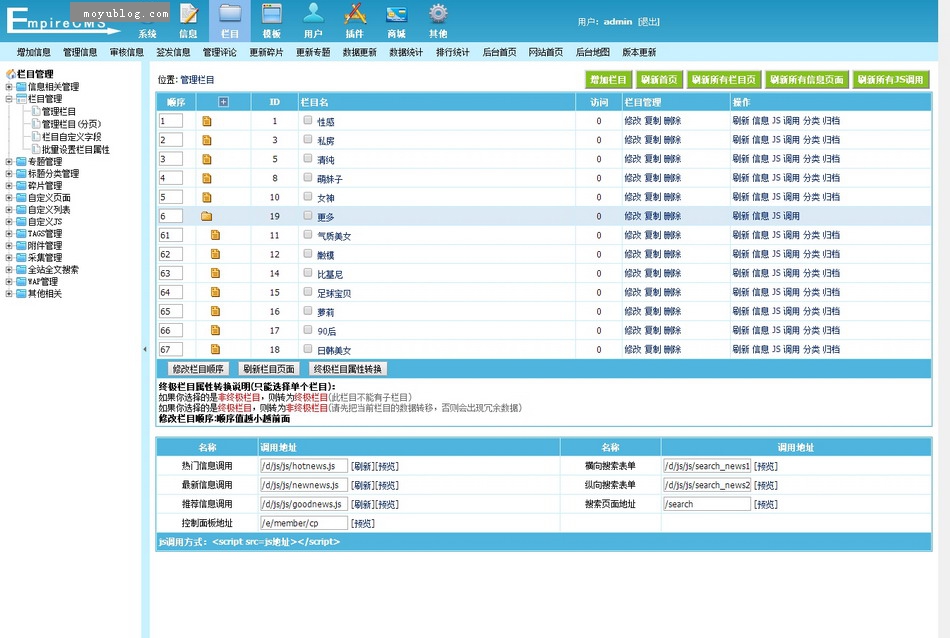Check the 日韩美女 column checkbox
Viewport: 950px width, 638px height.
click(308, 349)
